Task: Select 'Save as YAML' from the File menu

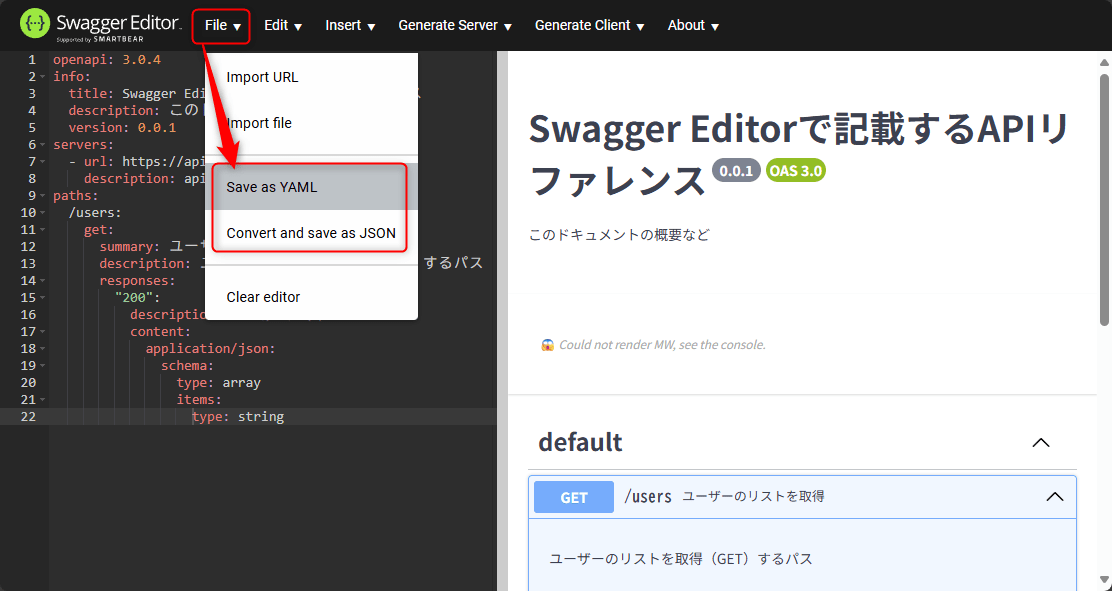Action: point(272,187)
